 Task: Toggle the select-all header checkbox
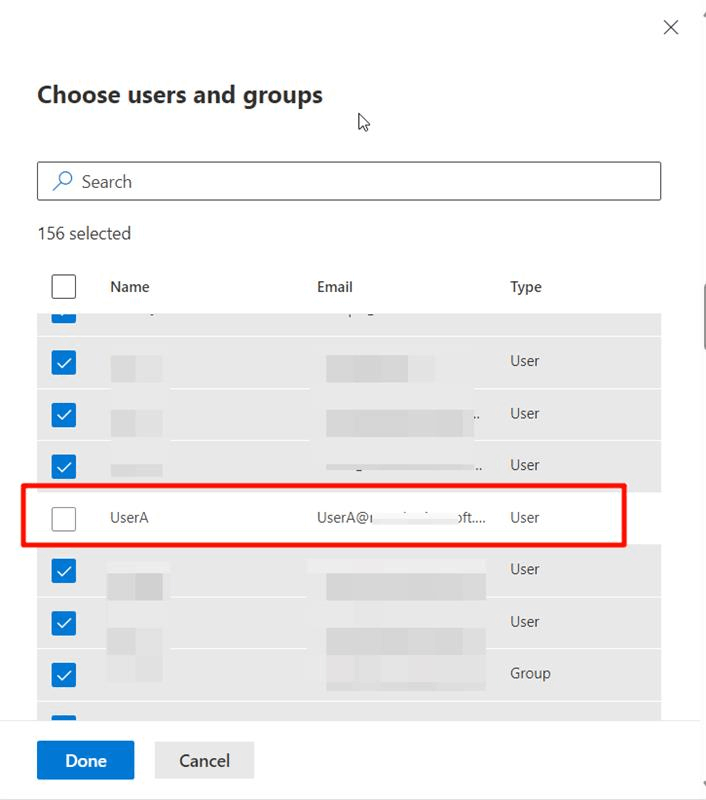point(64,287)
